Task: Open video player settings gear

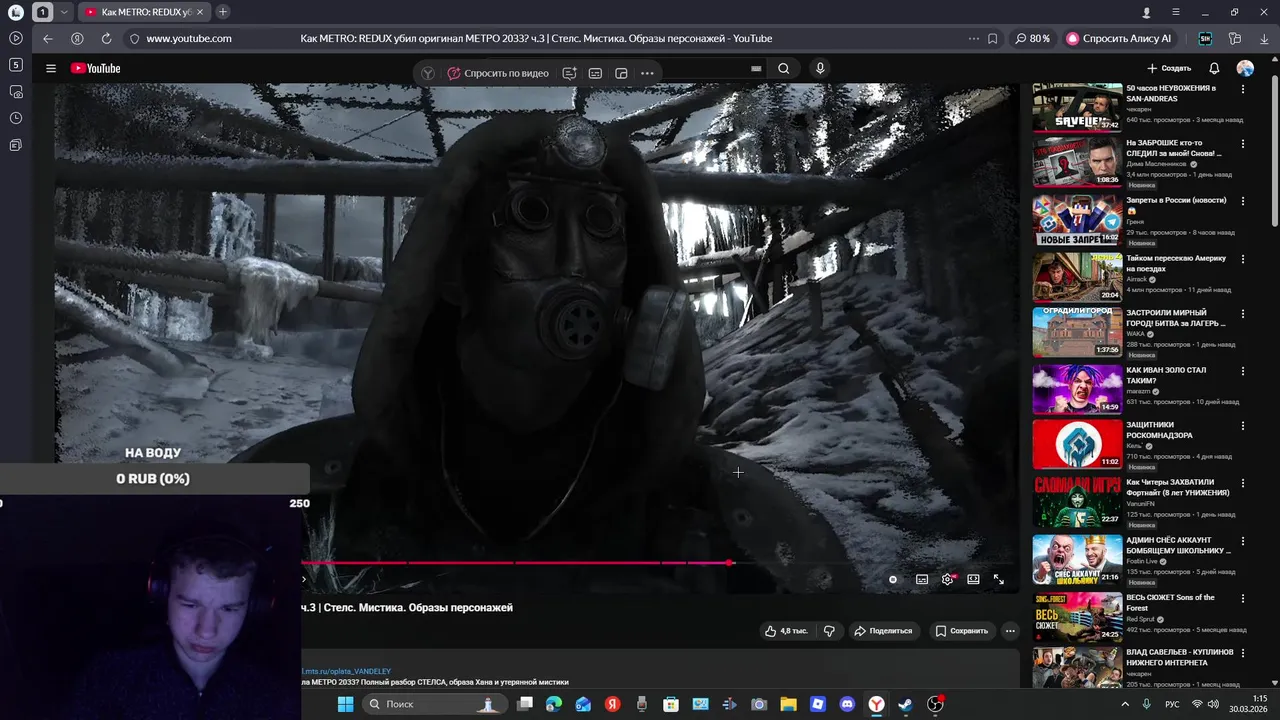Action: tap(947, 579)
